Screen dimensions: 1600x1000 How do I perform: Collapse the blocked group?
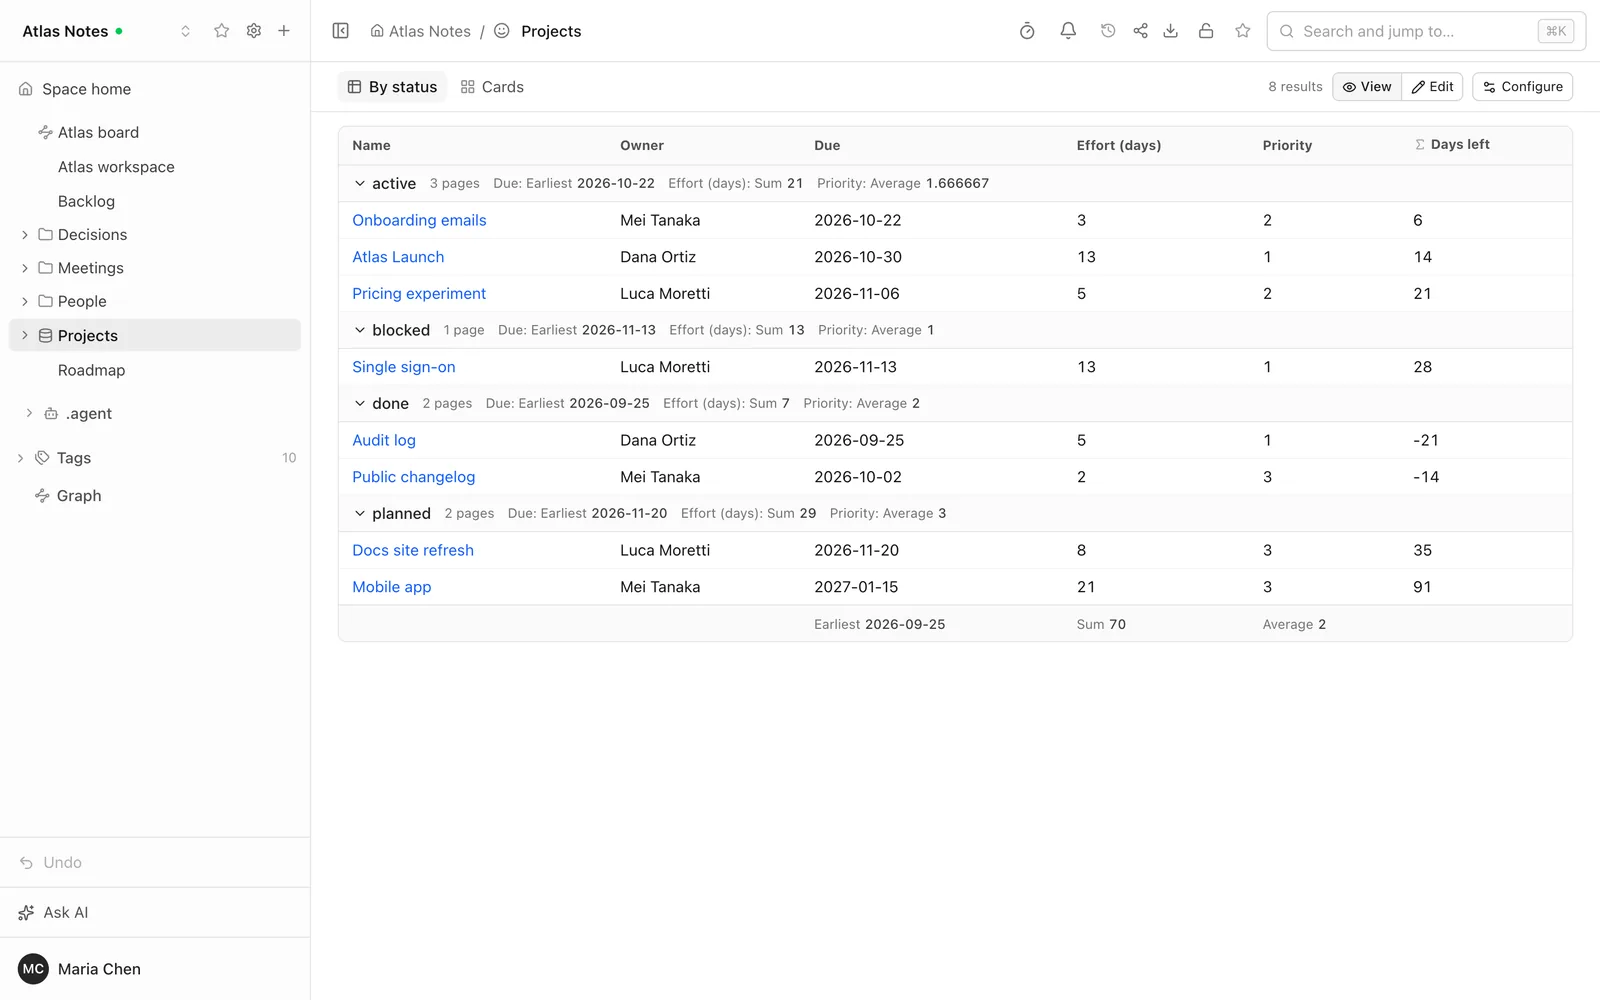(x=360, y=330)
